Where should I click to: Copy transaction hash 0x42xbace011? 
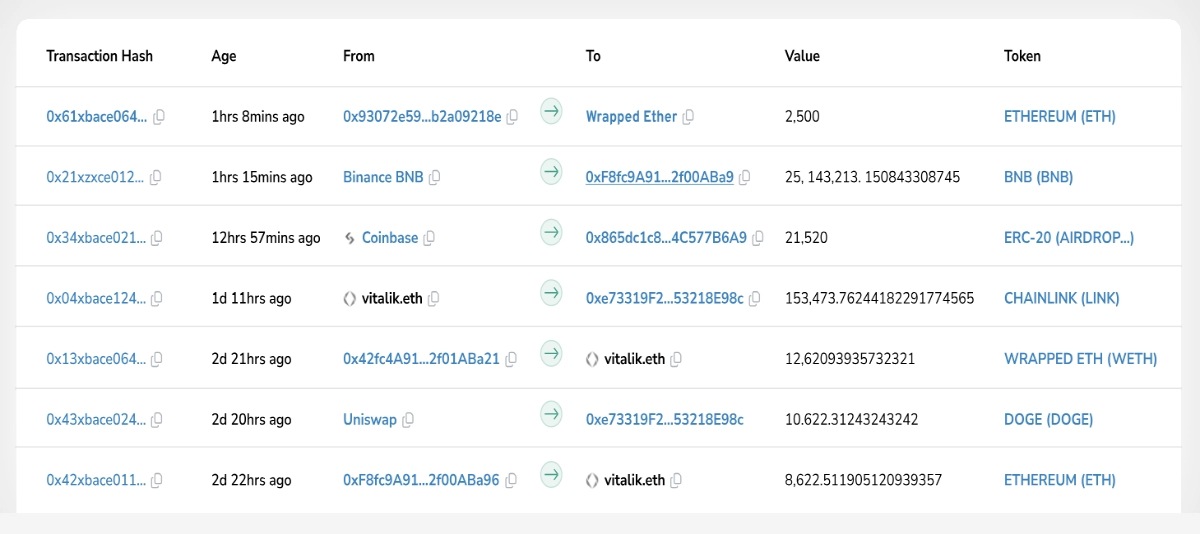pyautogui.click(x=158, y=481)
